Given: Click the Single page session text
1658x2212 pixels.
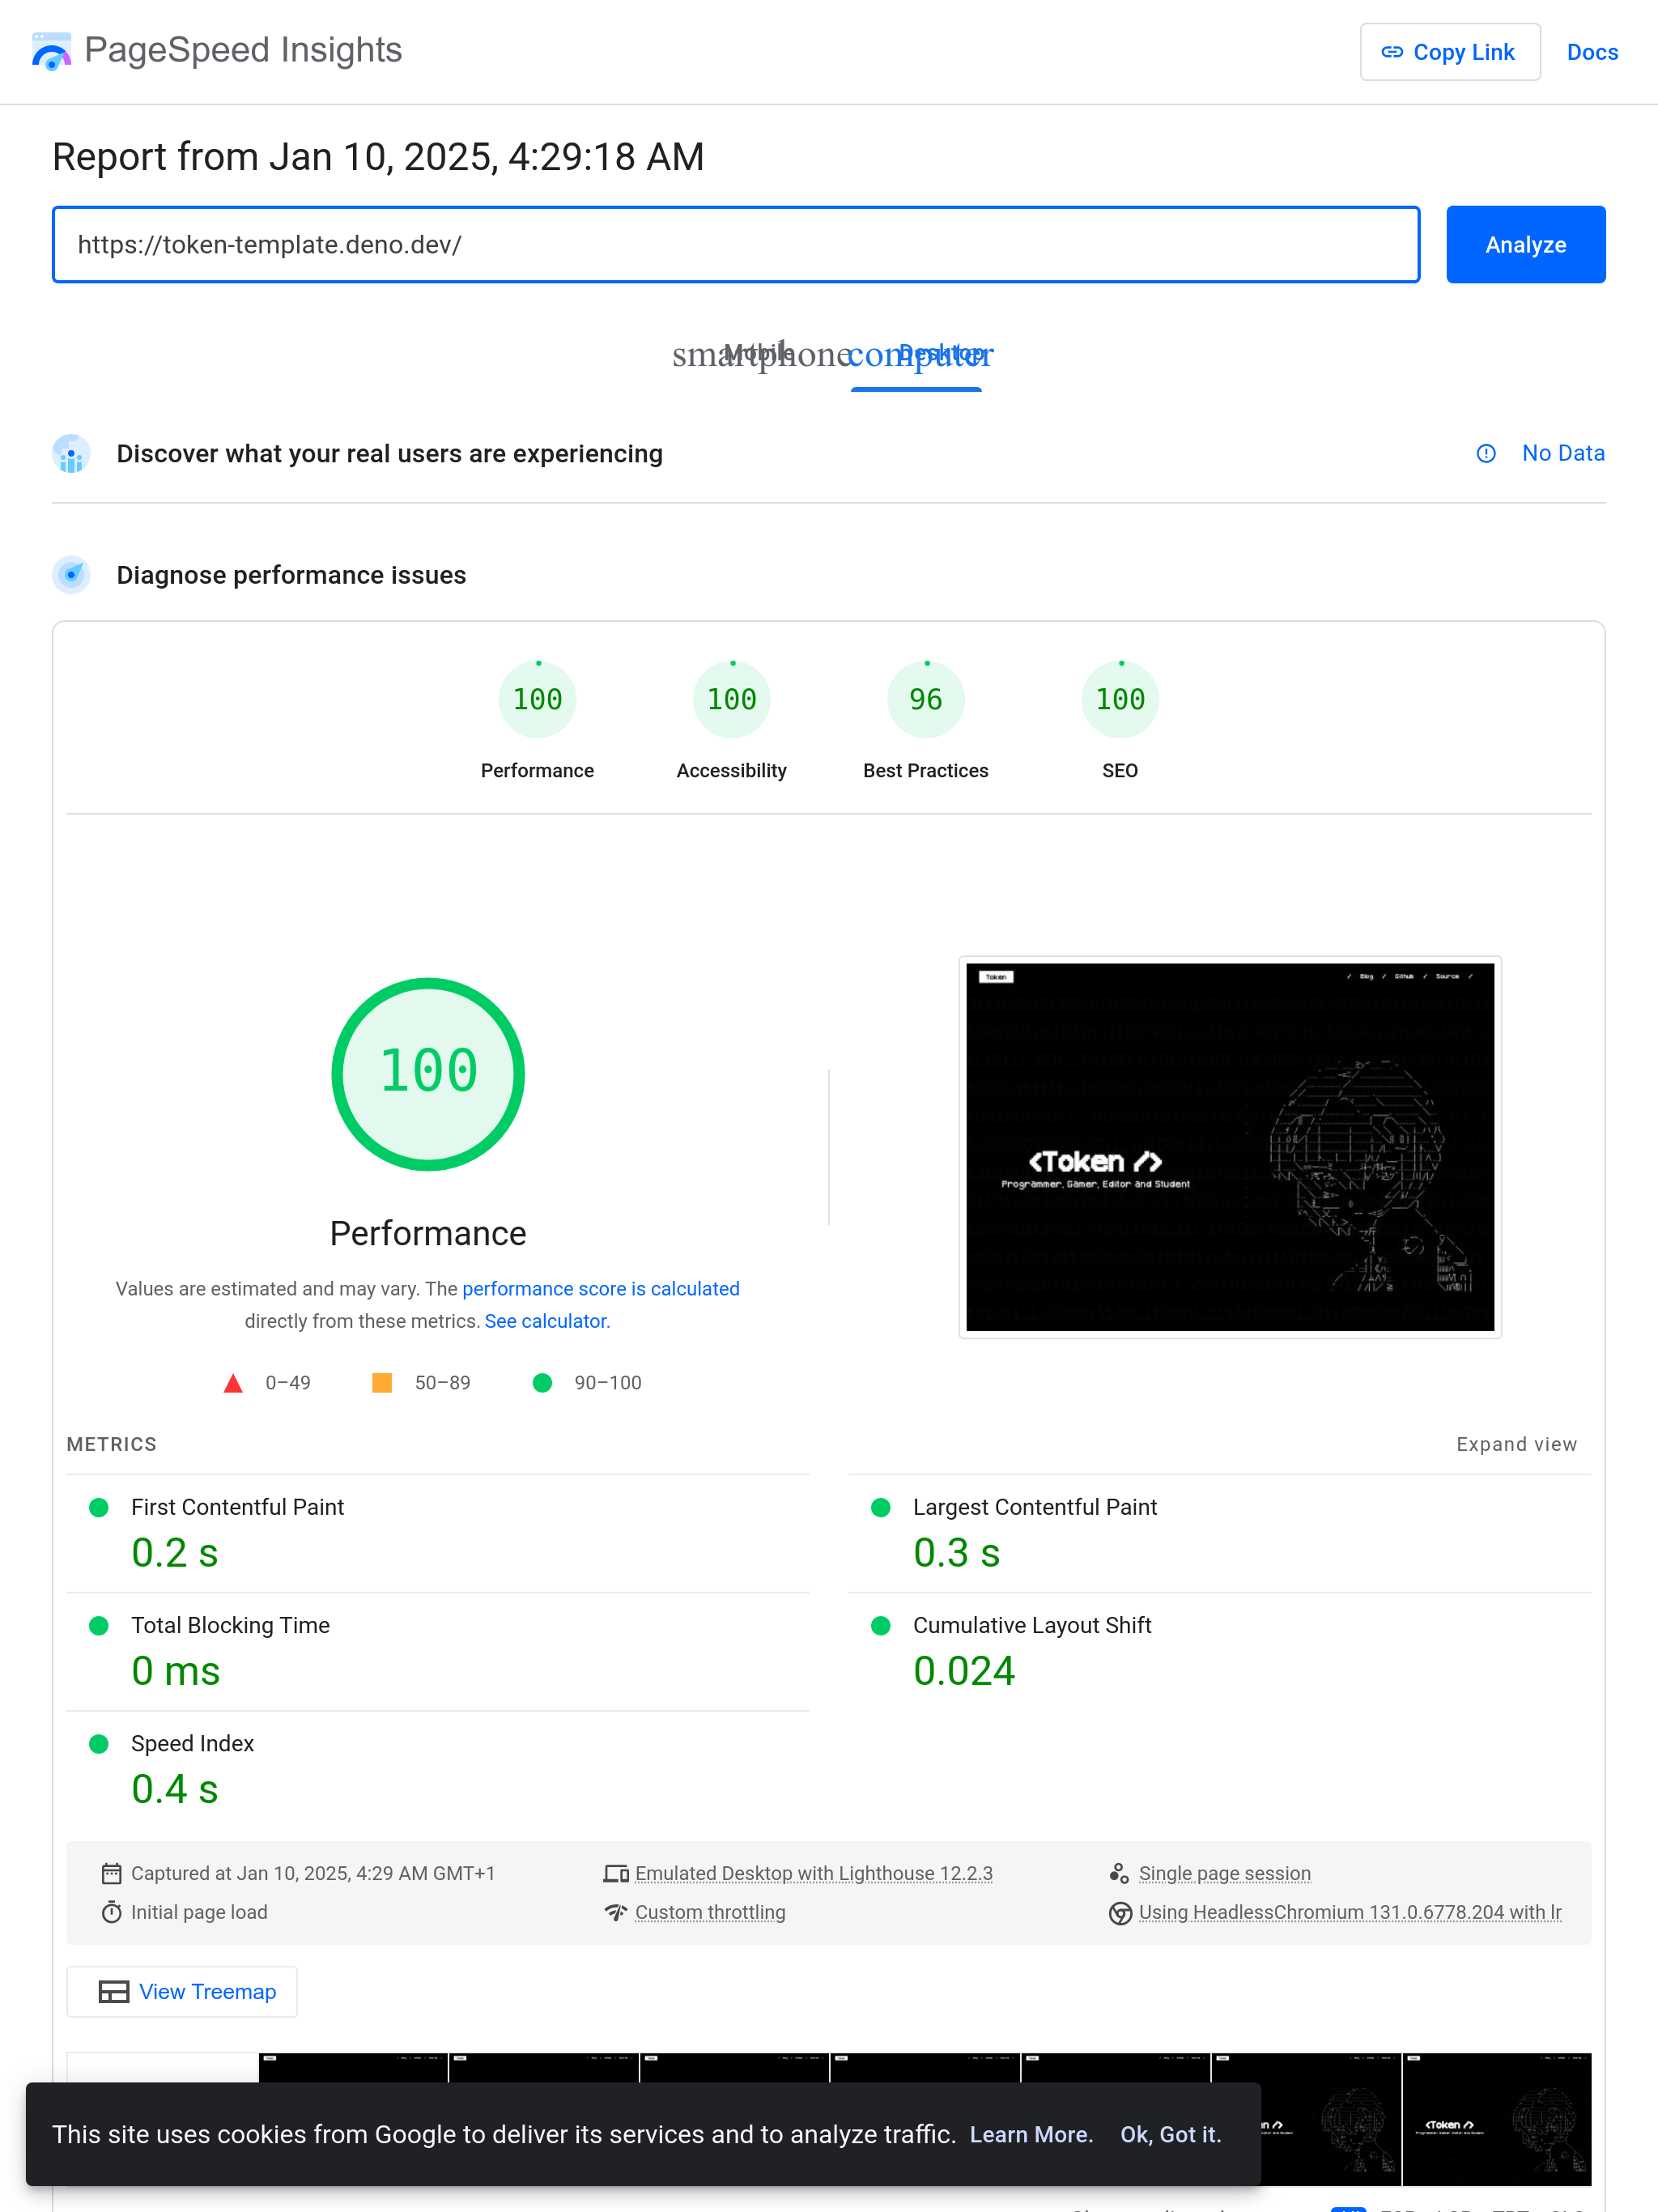Looking at the screenshot, I should pos(1225,1873).
